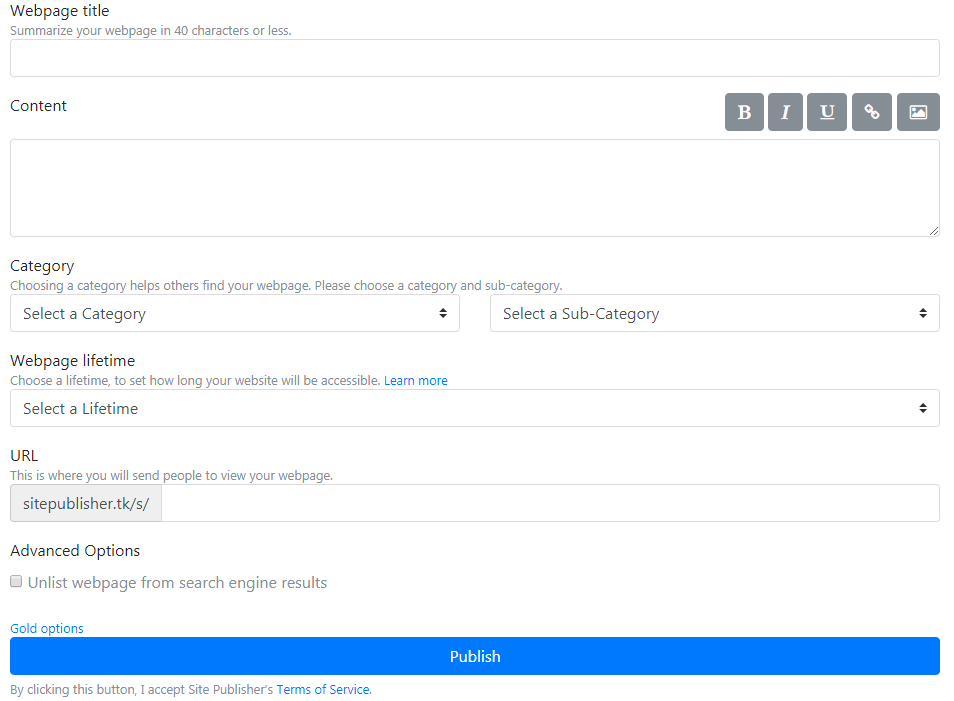Open the Learn more link
Viewport: 954px width, 701px height.
[415, 381]
